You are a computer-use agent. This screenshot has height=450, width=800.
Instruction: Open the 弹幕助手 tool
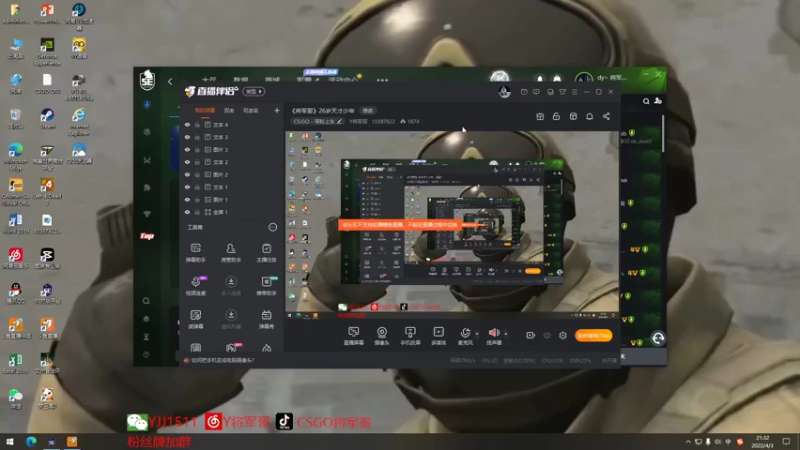pyautogui.click(x=195, y=253)
